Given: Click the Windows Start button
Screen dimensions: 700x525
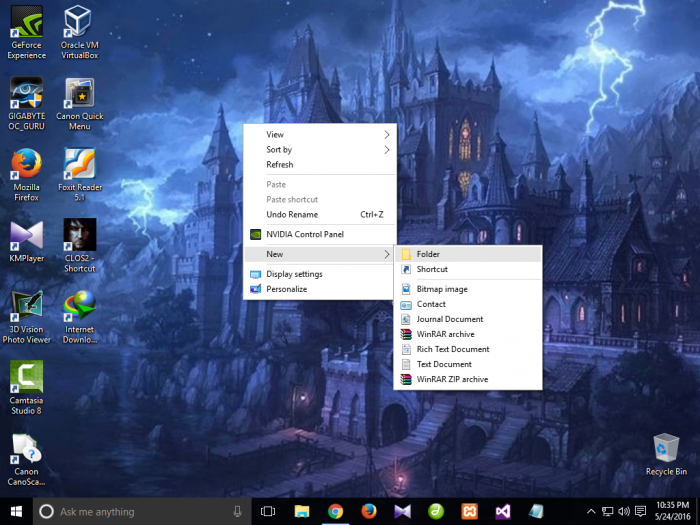Looking at the screenshot, I should pyautogui.click(x=14, y=511).
